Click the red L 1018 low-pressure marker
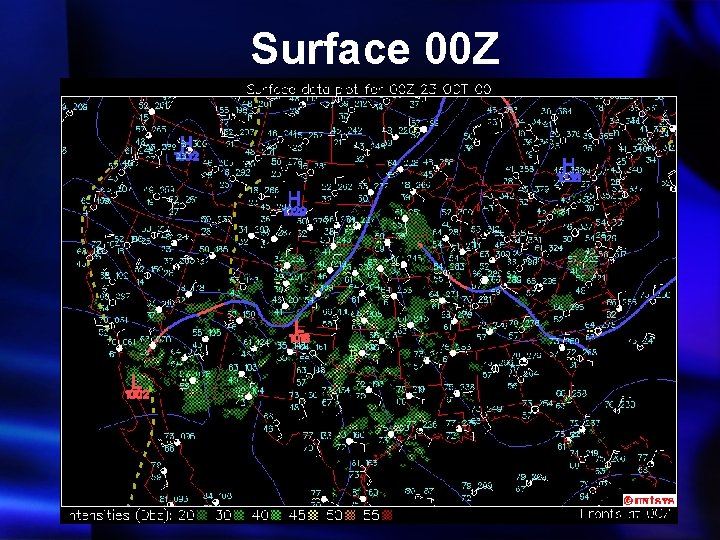The height and width of the screenshot is (540, 720). [299, 332]
